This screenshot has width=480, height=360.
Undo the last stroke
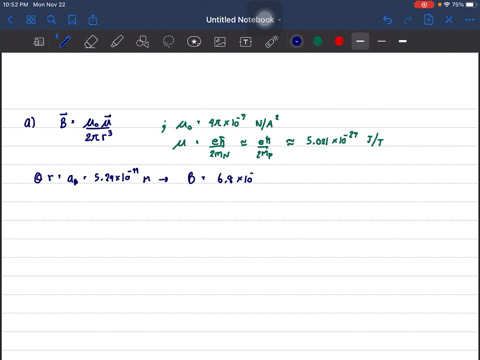click(387, 20)
